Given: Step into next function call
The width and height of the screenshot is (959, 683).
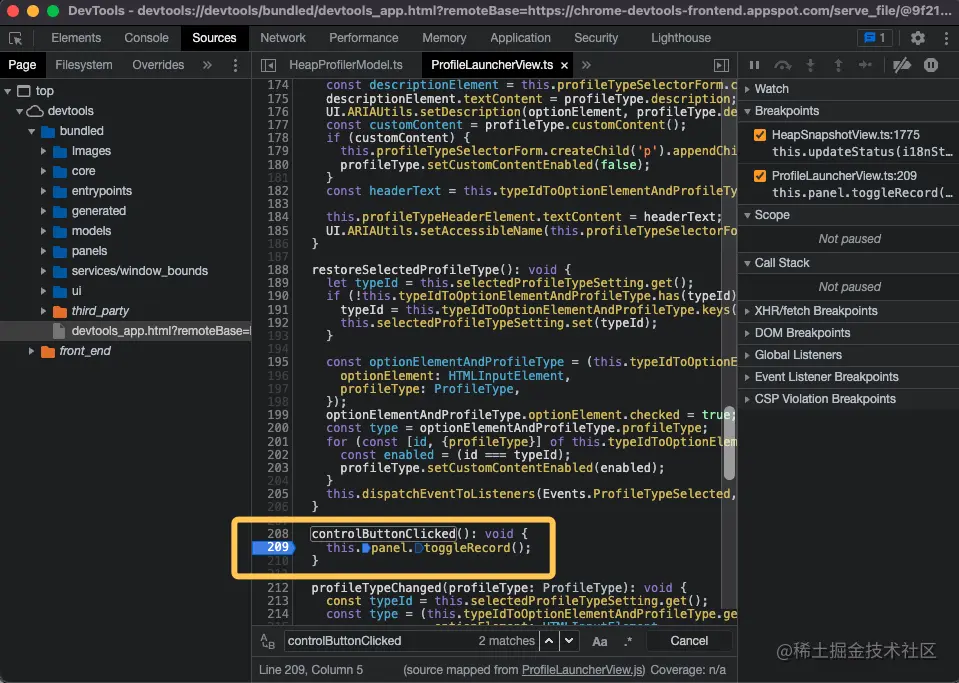Looking at the screenshot, I should [810, 65].
